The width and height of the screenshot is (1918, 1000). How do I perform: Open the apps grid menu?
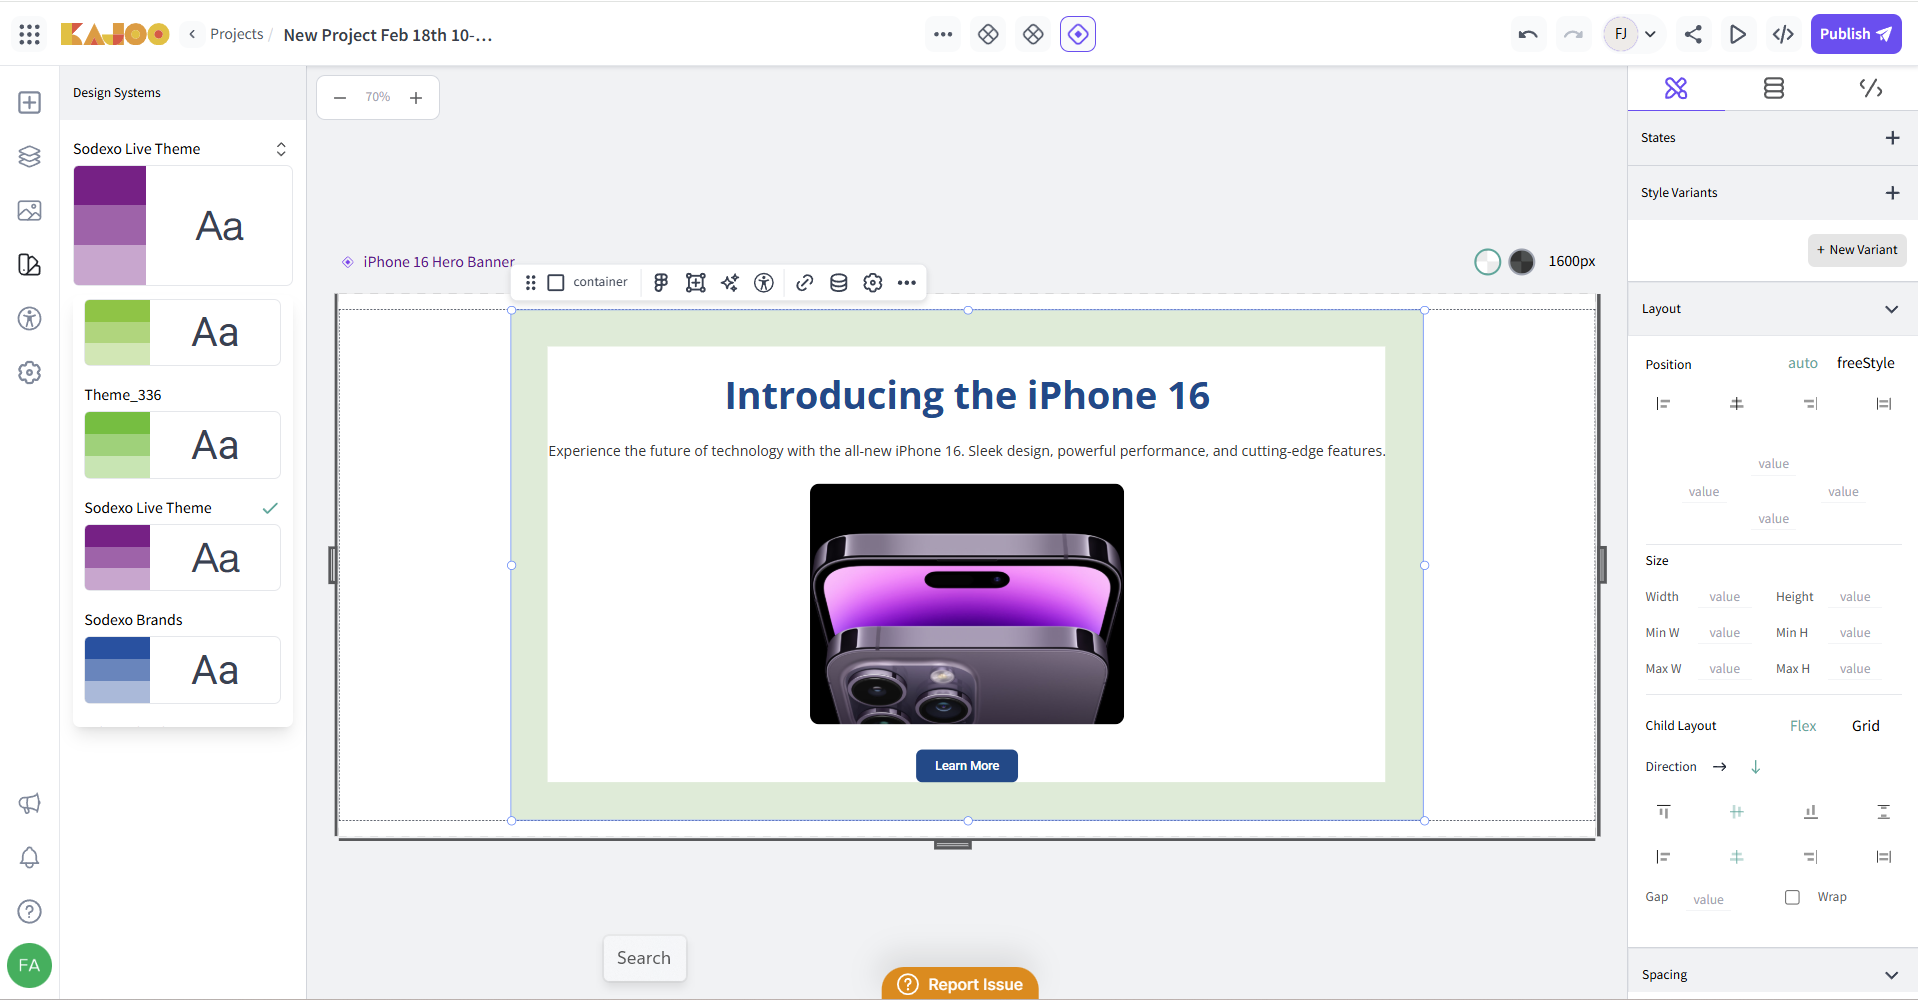click(30, 34)
